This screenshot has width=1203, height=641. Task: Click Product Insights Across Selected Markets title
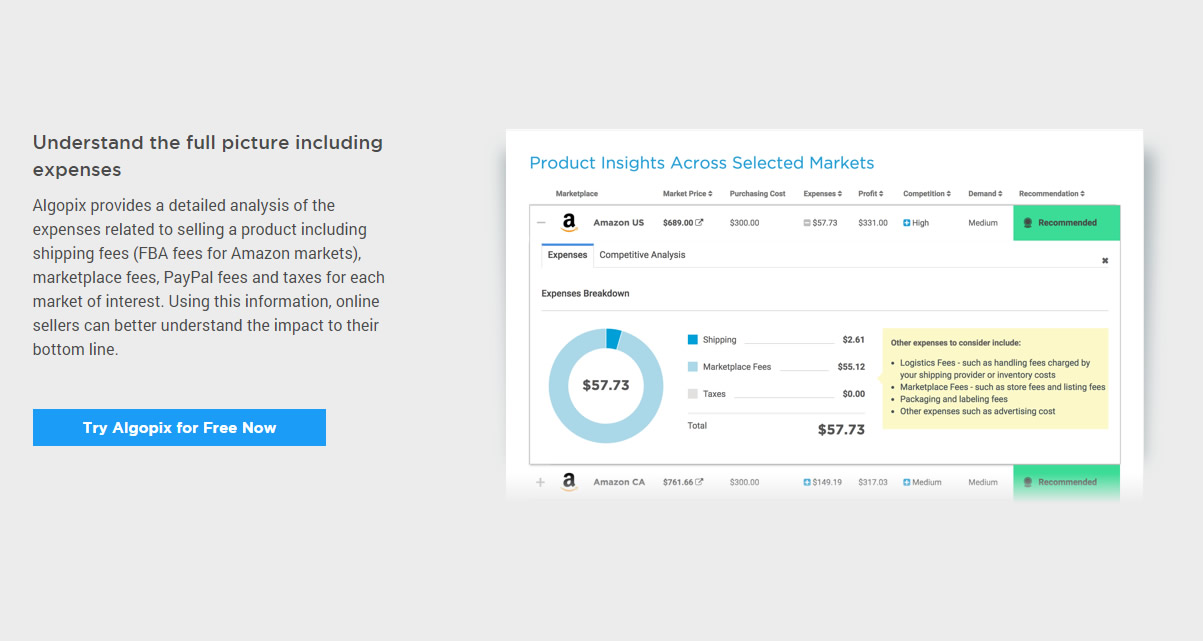(702, 163)
